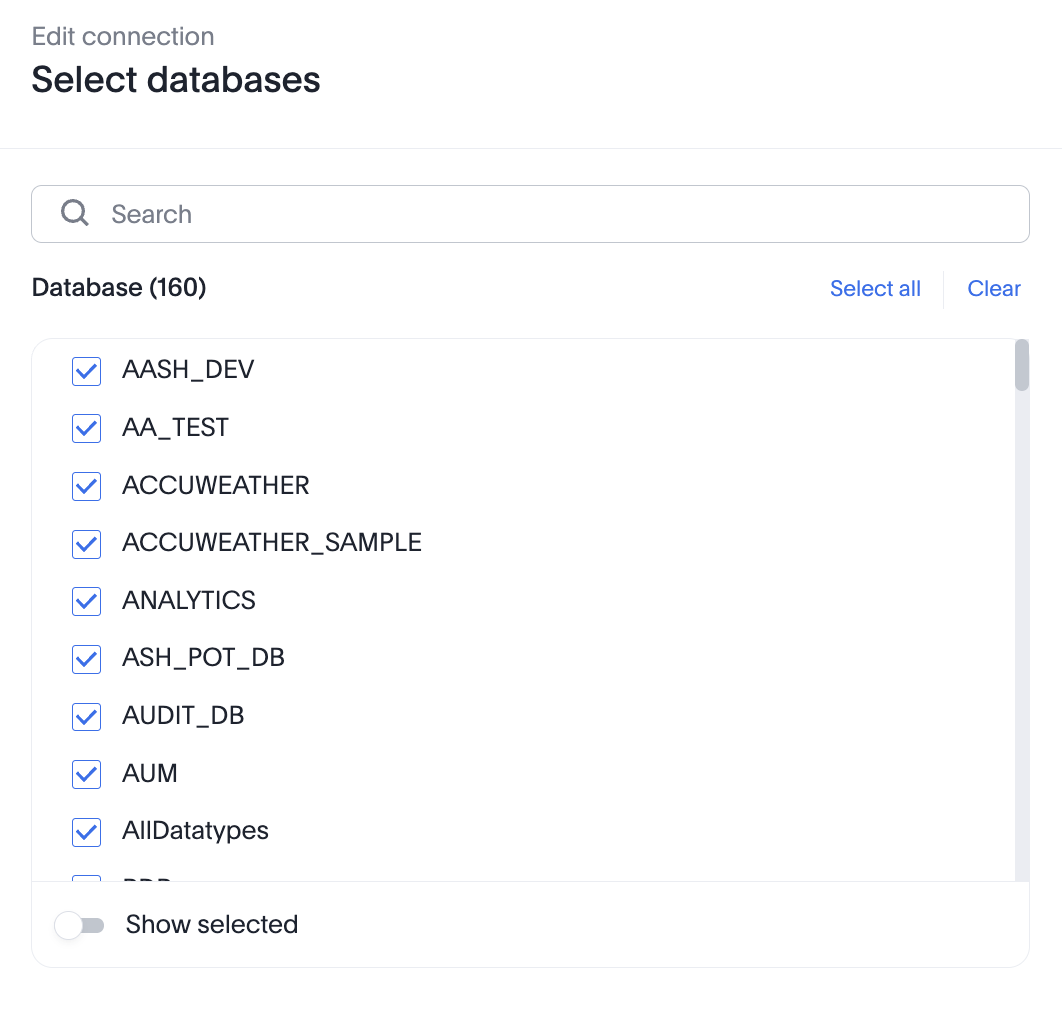Click the Database (160) header label
Screen dimensions: 1062x1024
119,288
